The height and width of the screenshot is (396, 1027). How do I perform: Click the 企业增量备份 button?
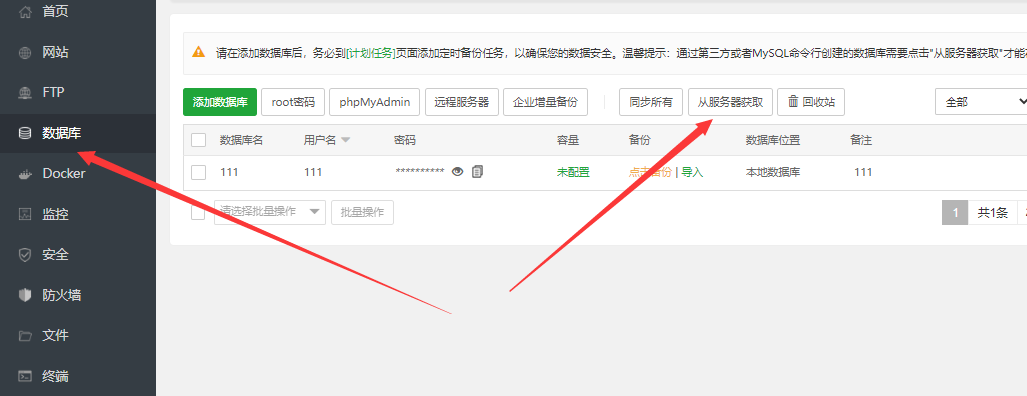click(545, 102)
